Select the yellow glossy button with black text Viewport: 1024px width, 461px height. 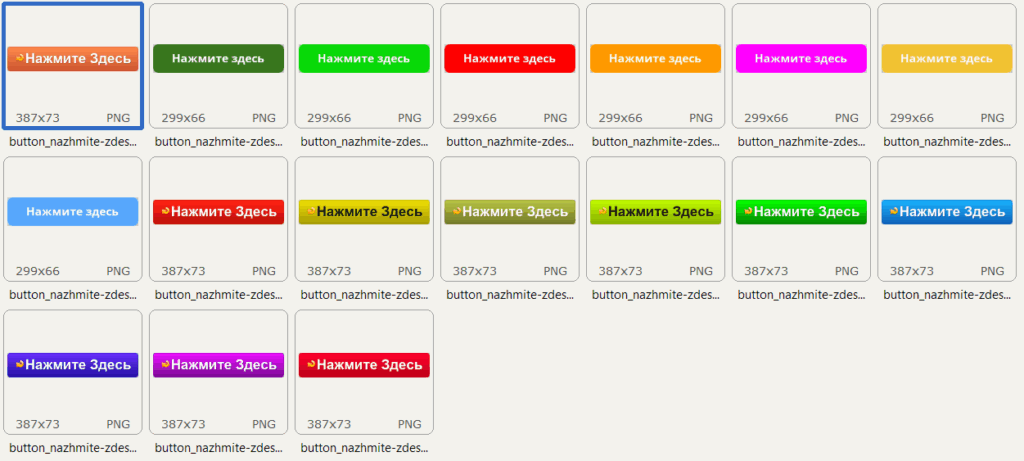364,212
